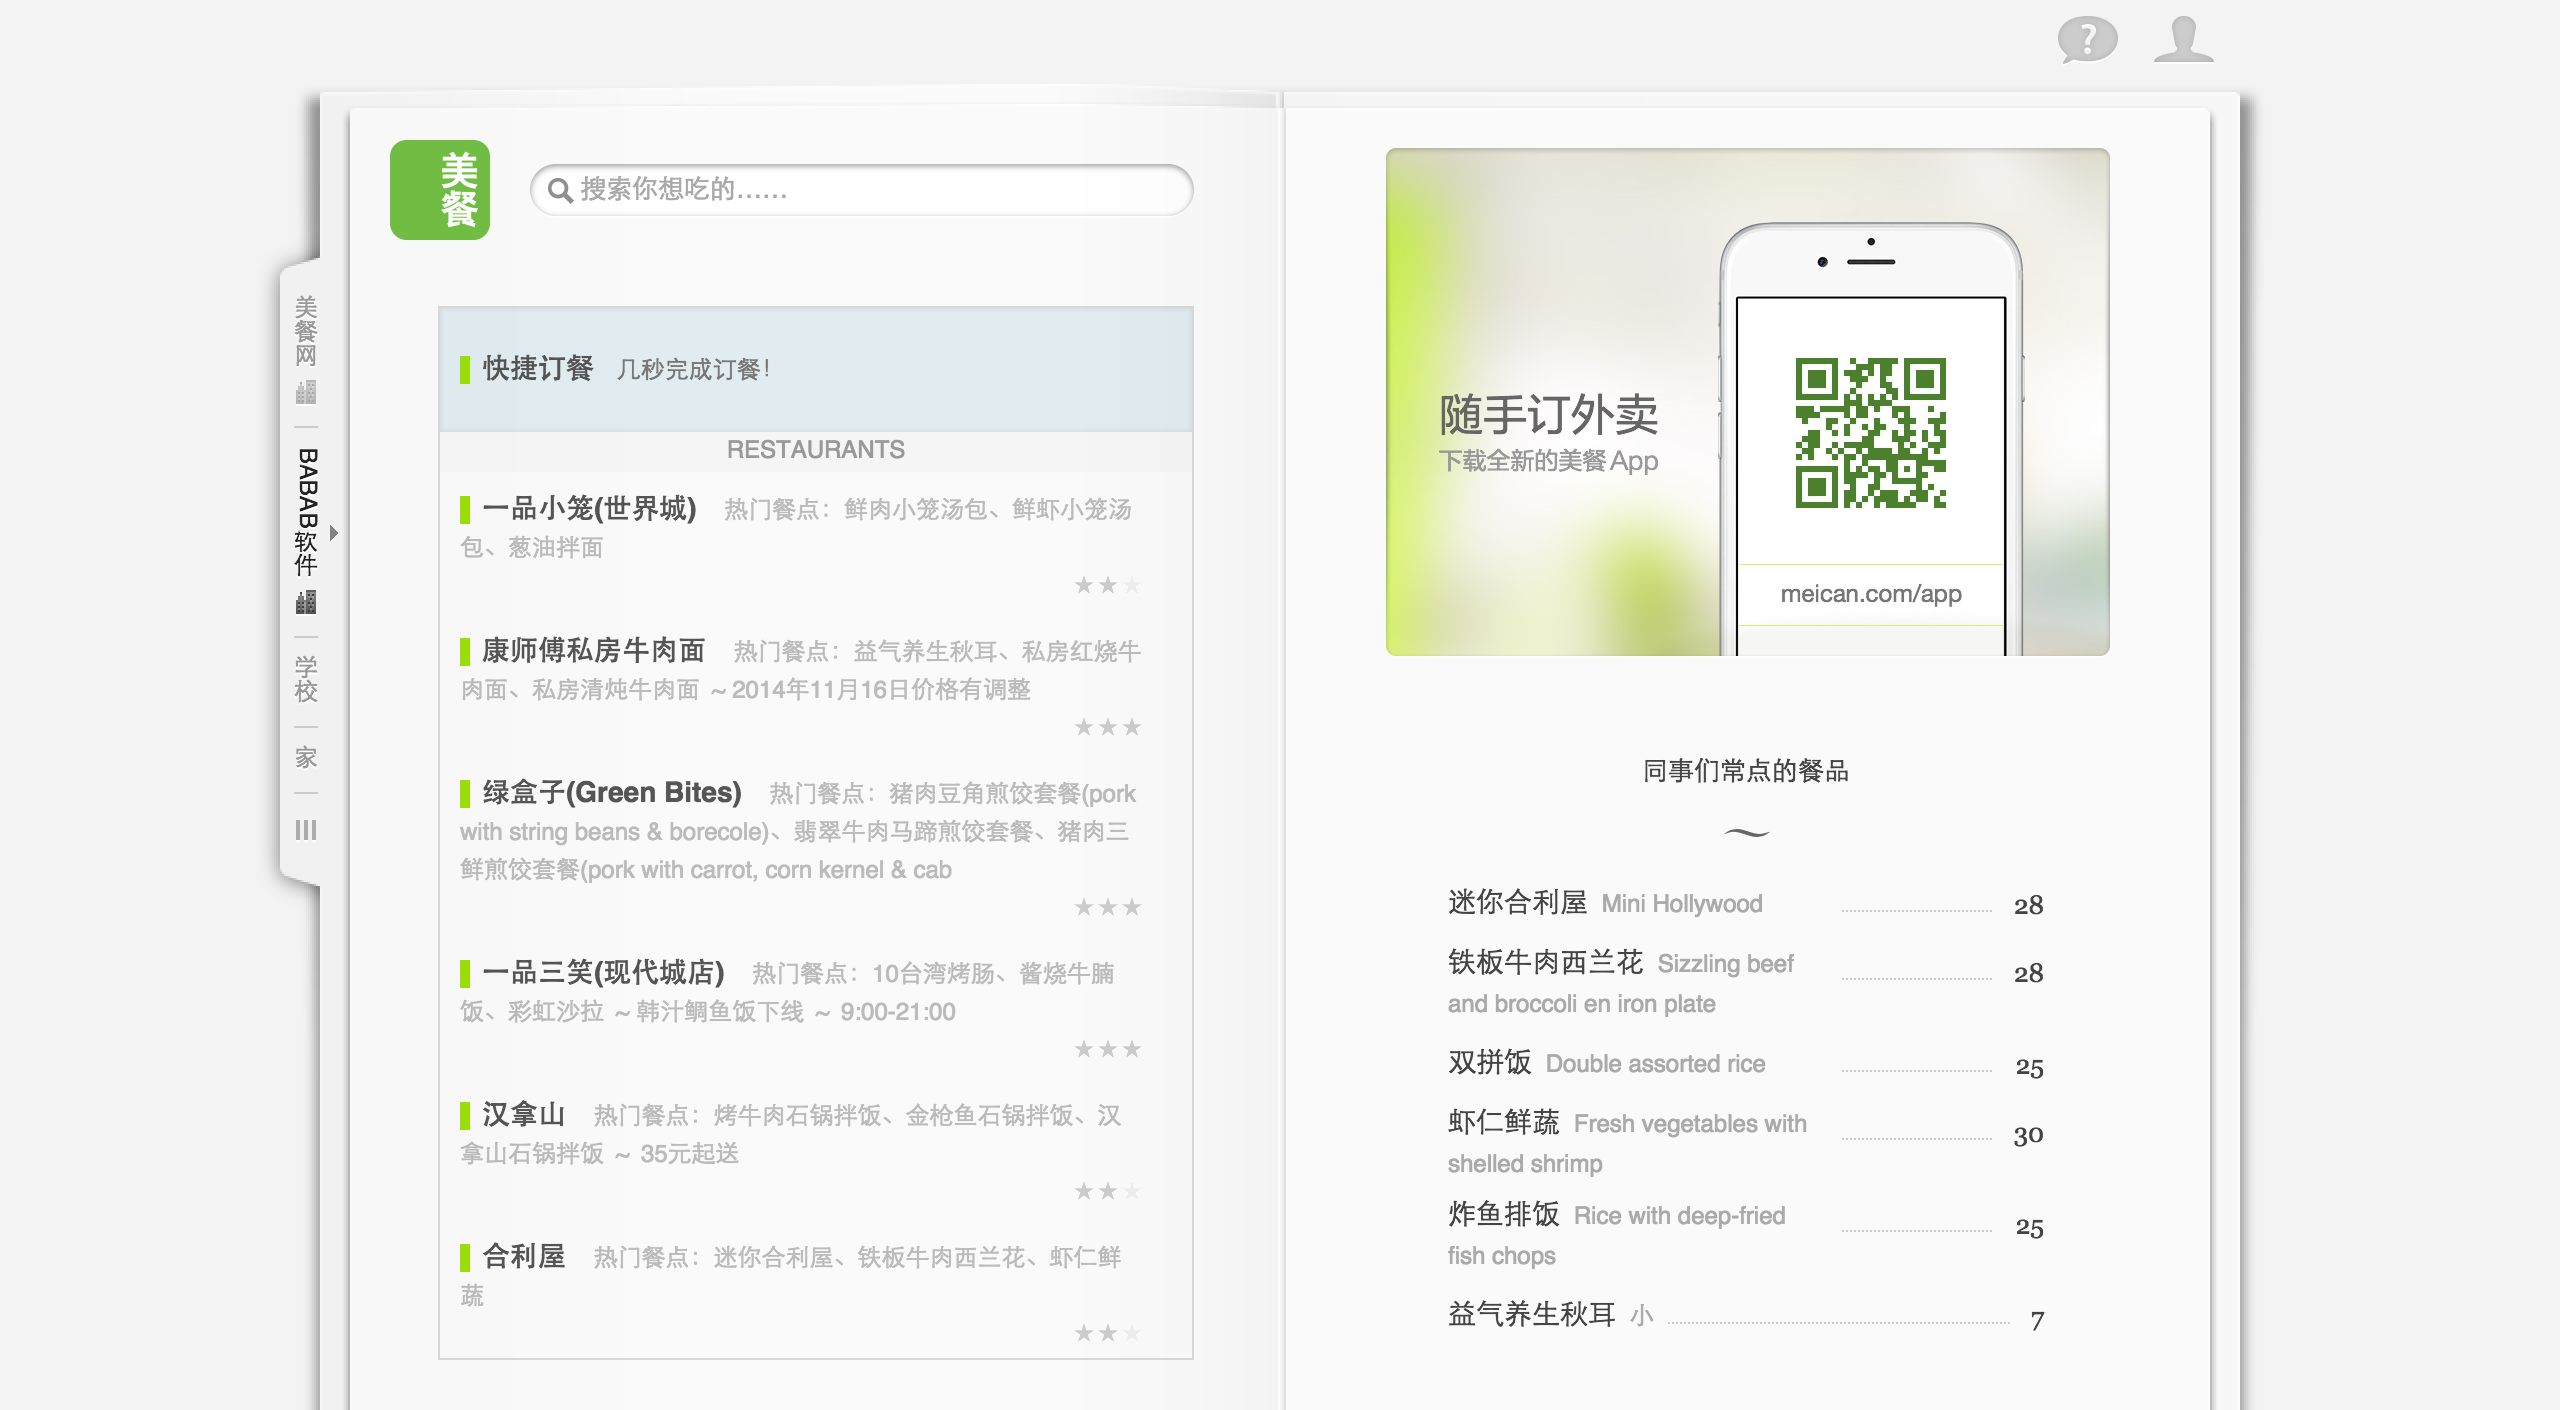
Task: Click star rating of 一品小笼(世界城)
Action: [x=1107, y=585]
